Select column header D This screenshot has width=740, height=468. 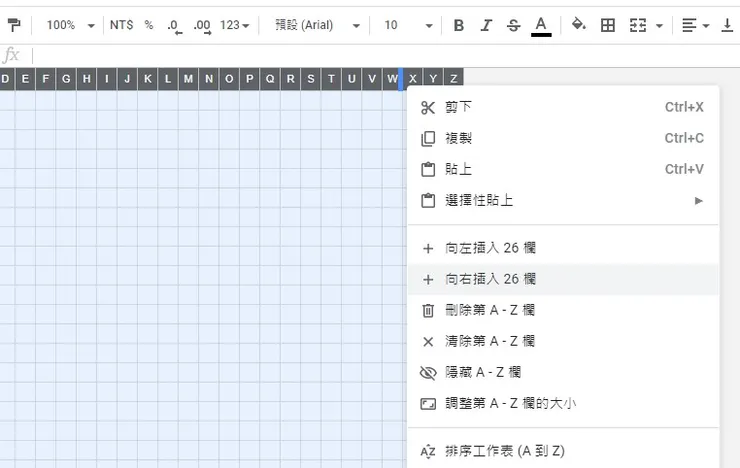(7, 79)
